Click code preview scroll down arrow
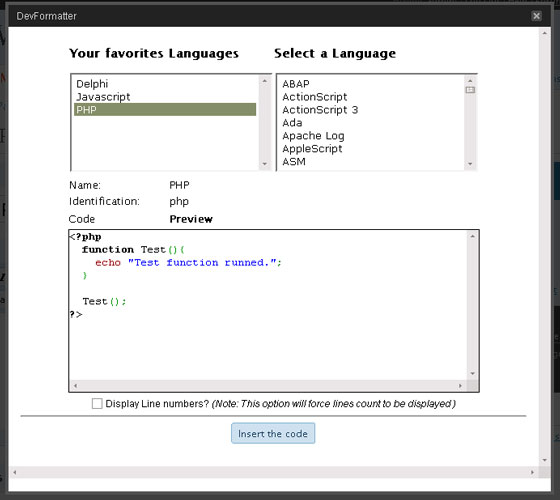This screenshot has height=500, width=560. [x=472, y=374]
